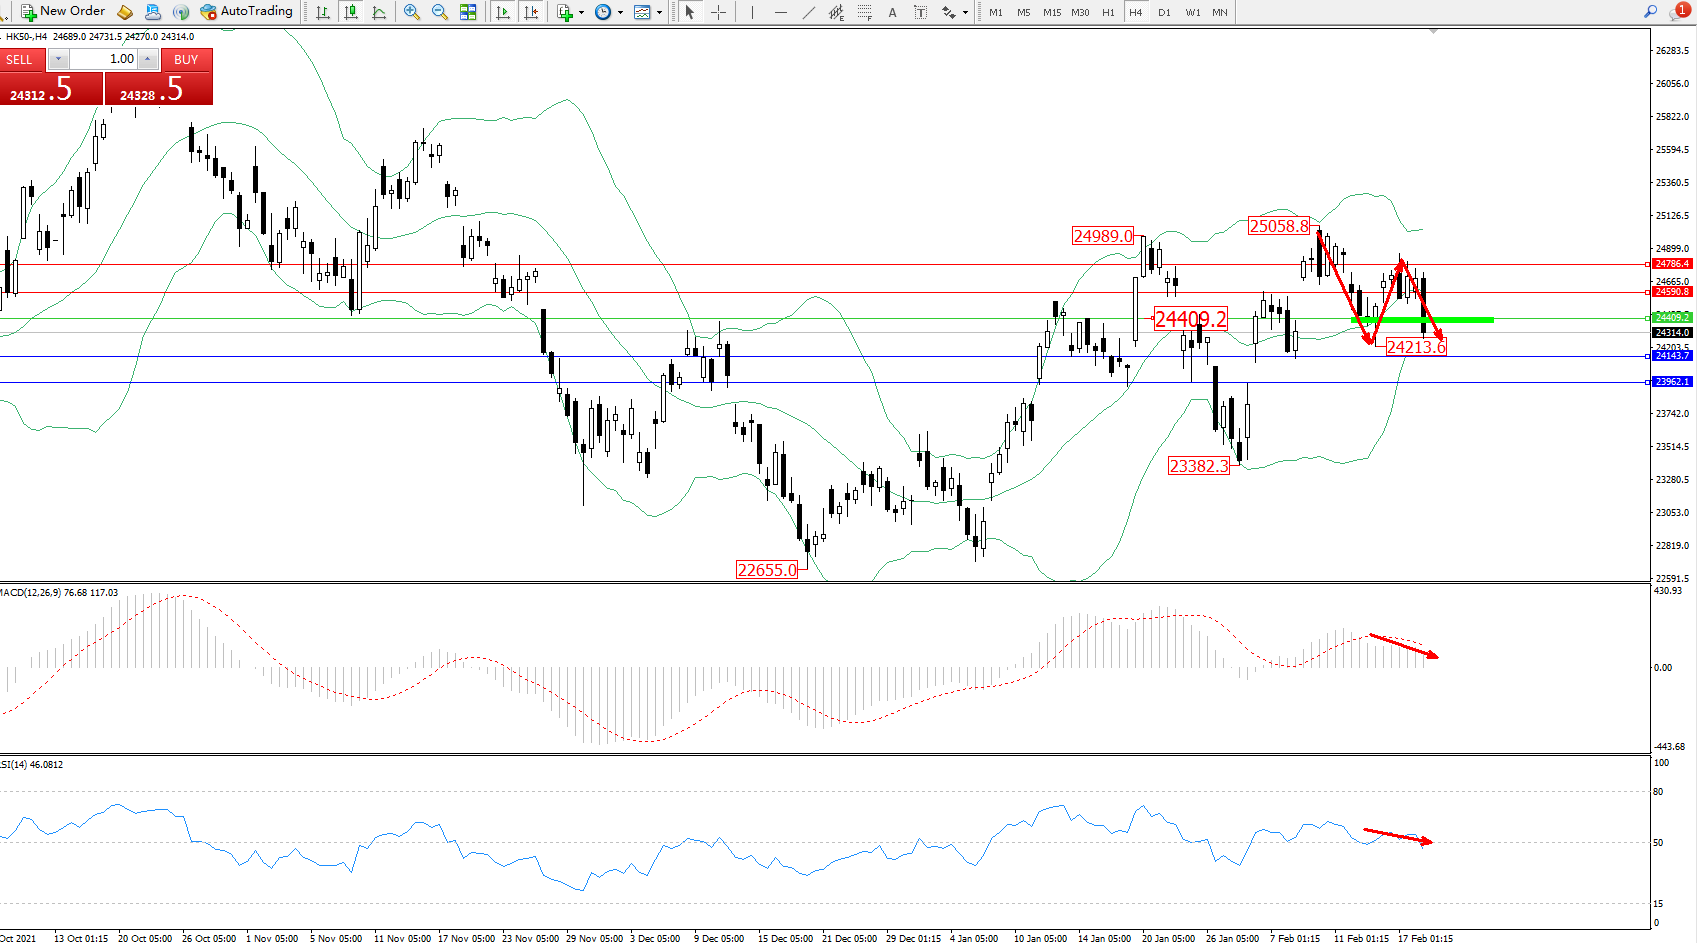The height and width of the screenshot is (943, 1697).
Task: Click the SELL button
Action: coord(20,60)
